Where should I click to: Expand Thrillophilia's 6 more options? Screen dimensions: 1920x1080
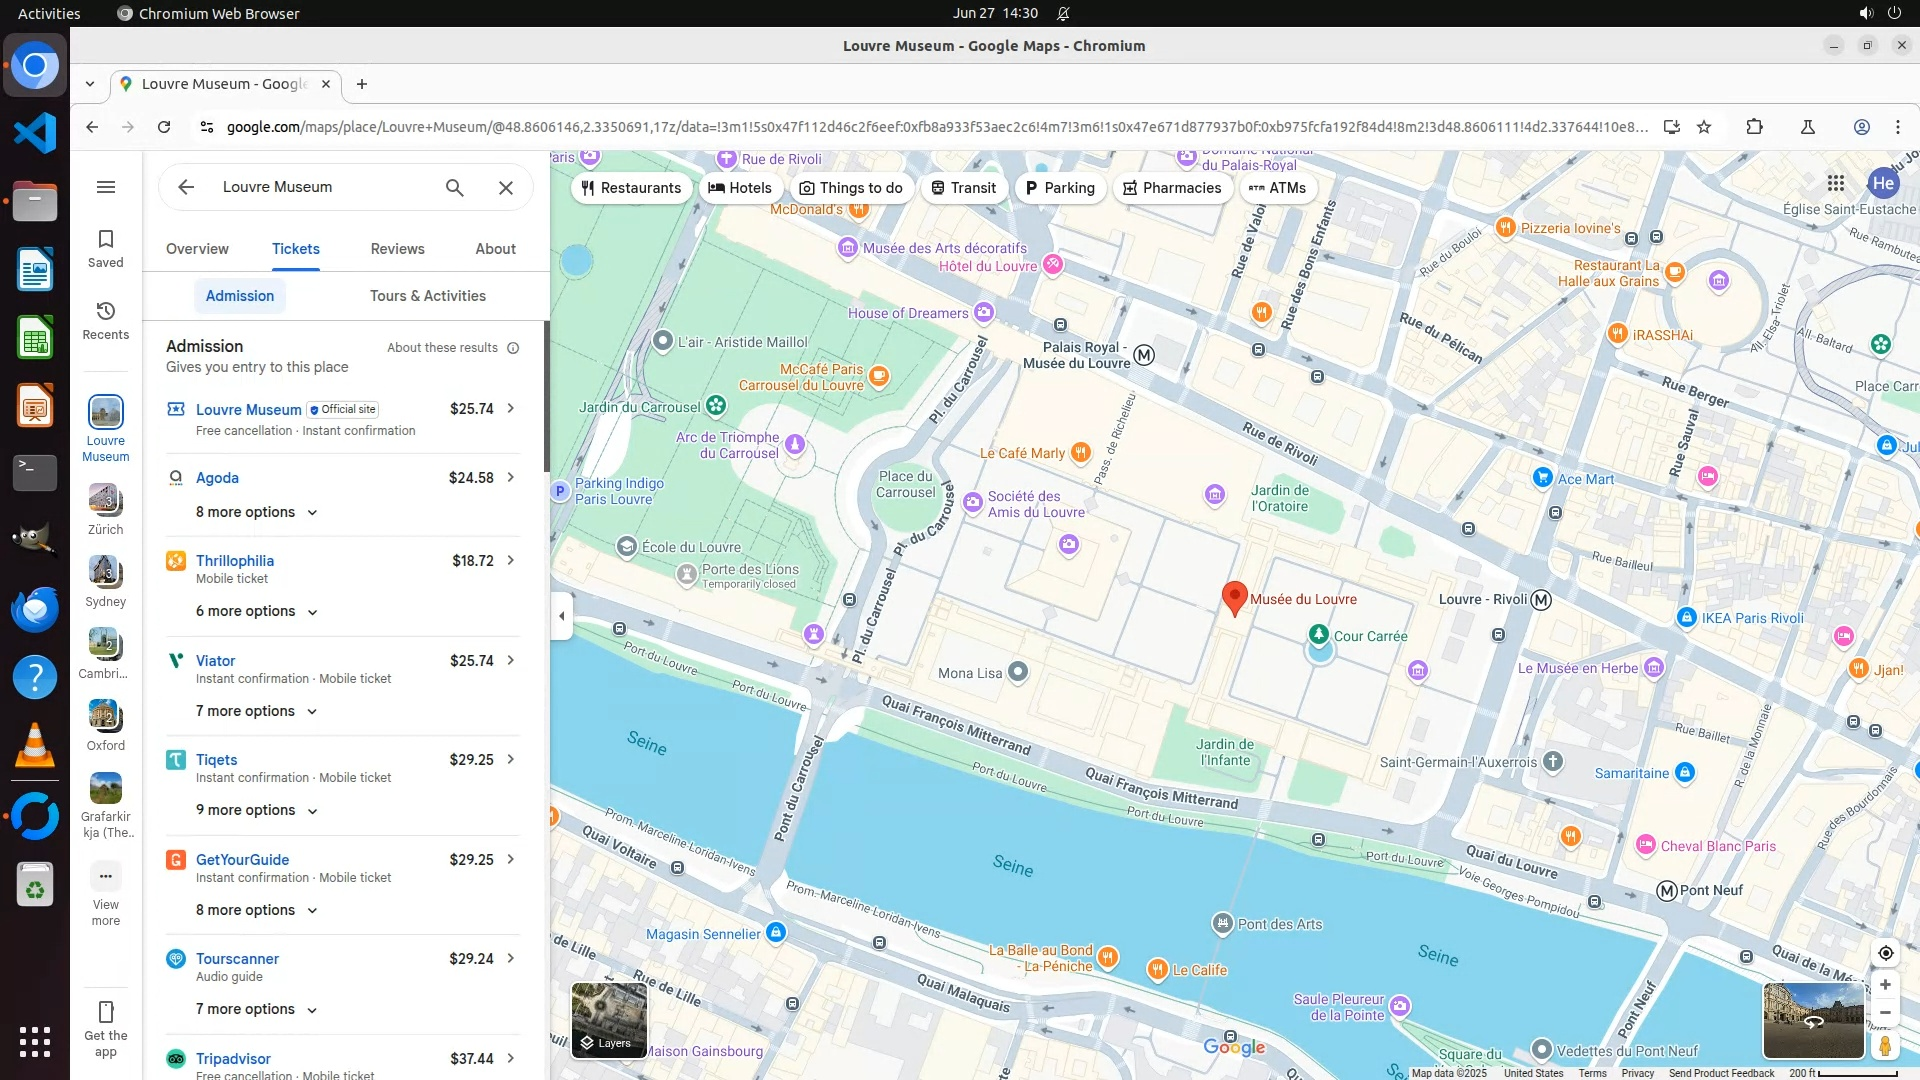click(x=256, y=611)
